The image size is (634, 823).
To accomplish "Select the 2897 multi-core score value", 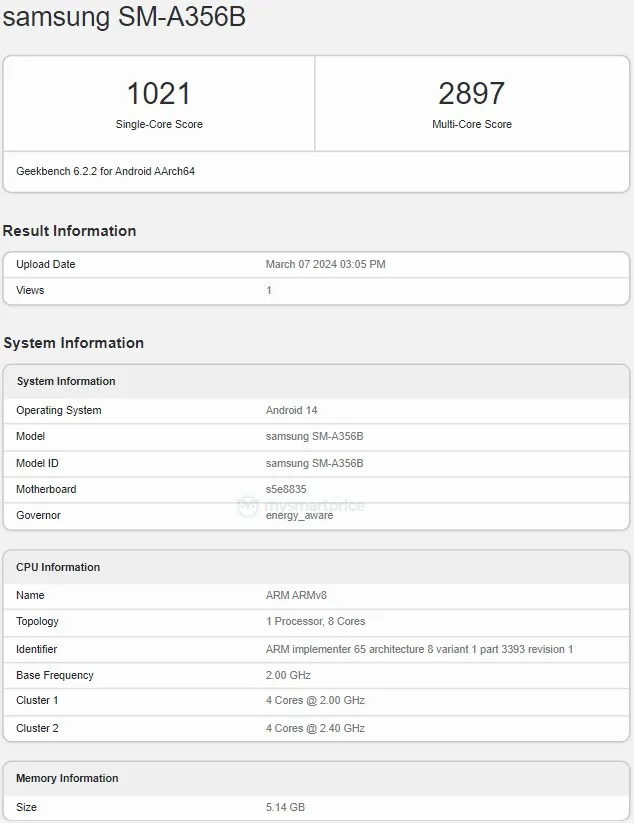I will tap(471, 94).
